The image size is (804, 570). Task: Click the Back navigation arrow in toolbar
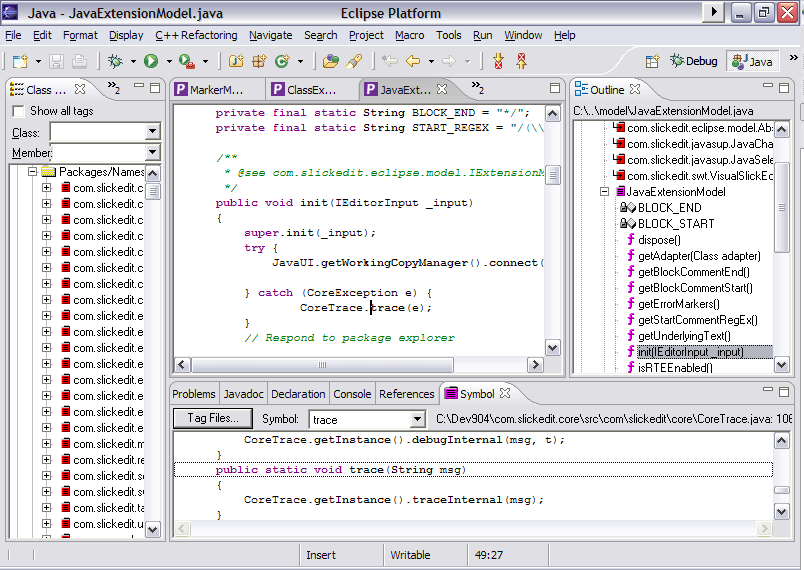[x=412, y=61]
